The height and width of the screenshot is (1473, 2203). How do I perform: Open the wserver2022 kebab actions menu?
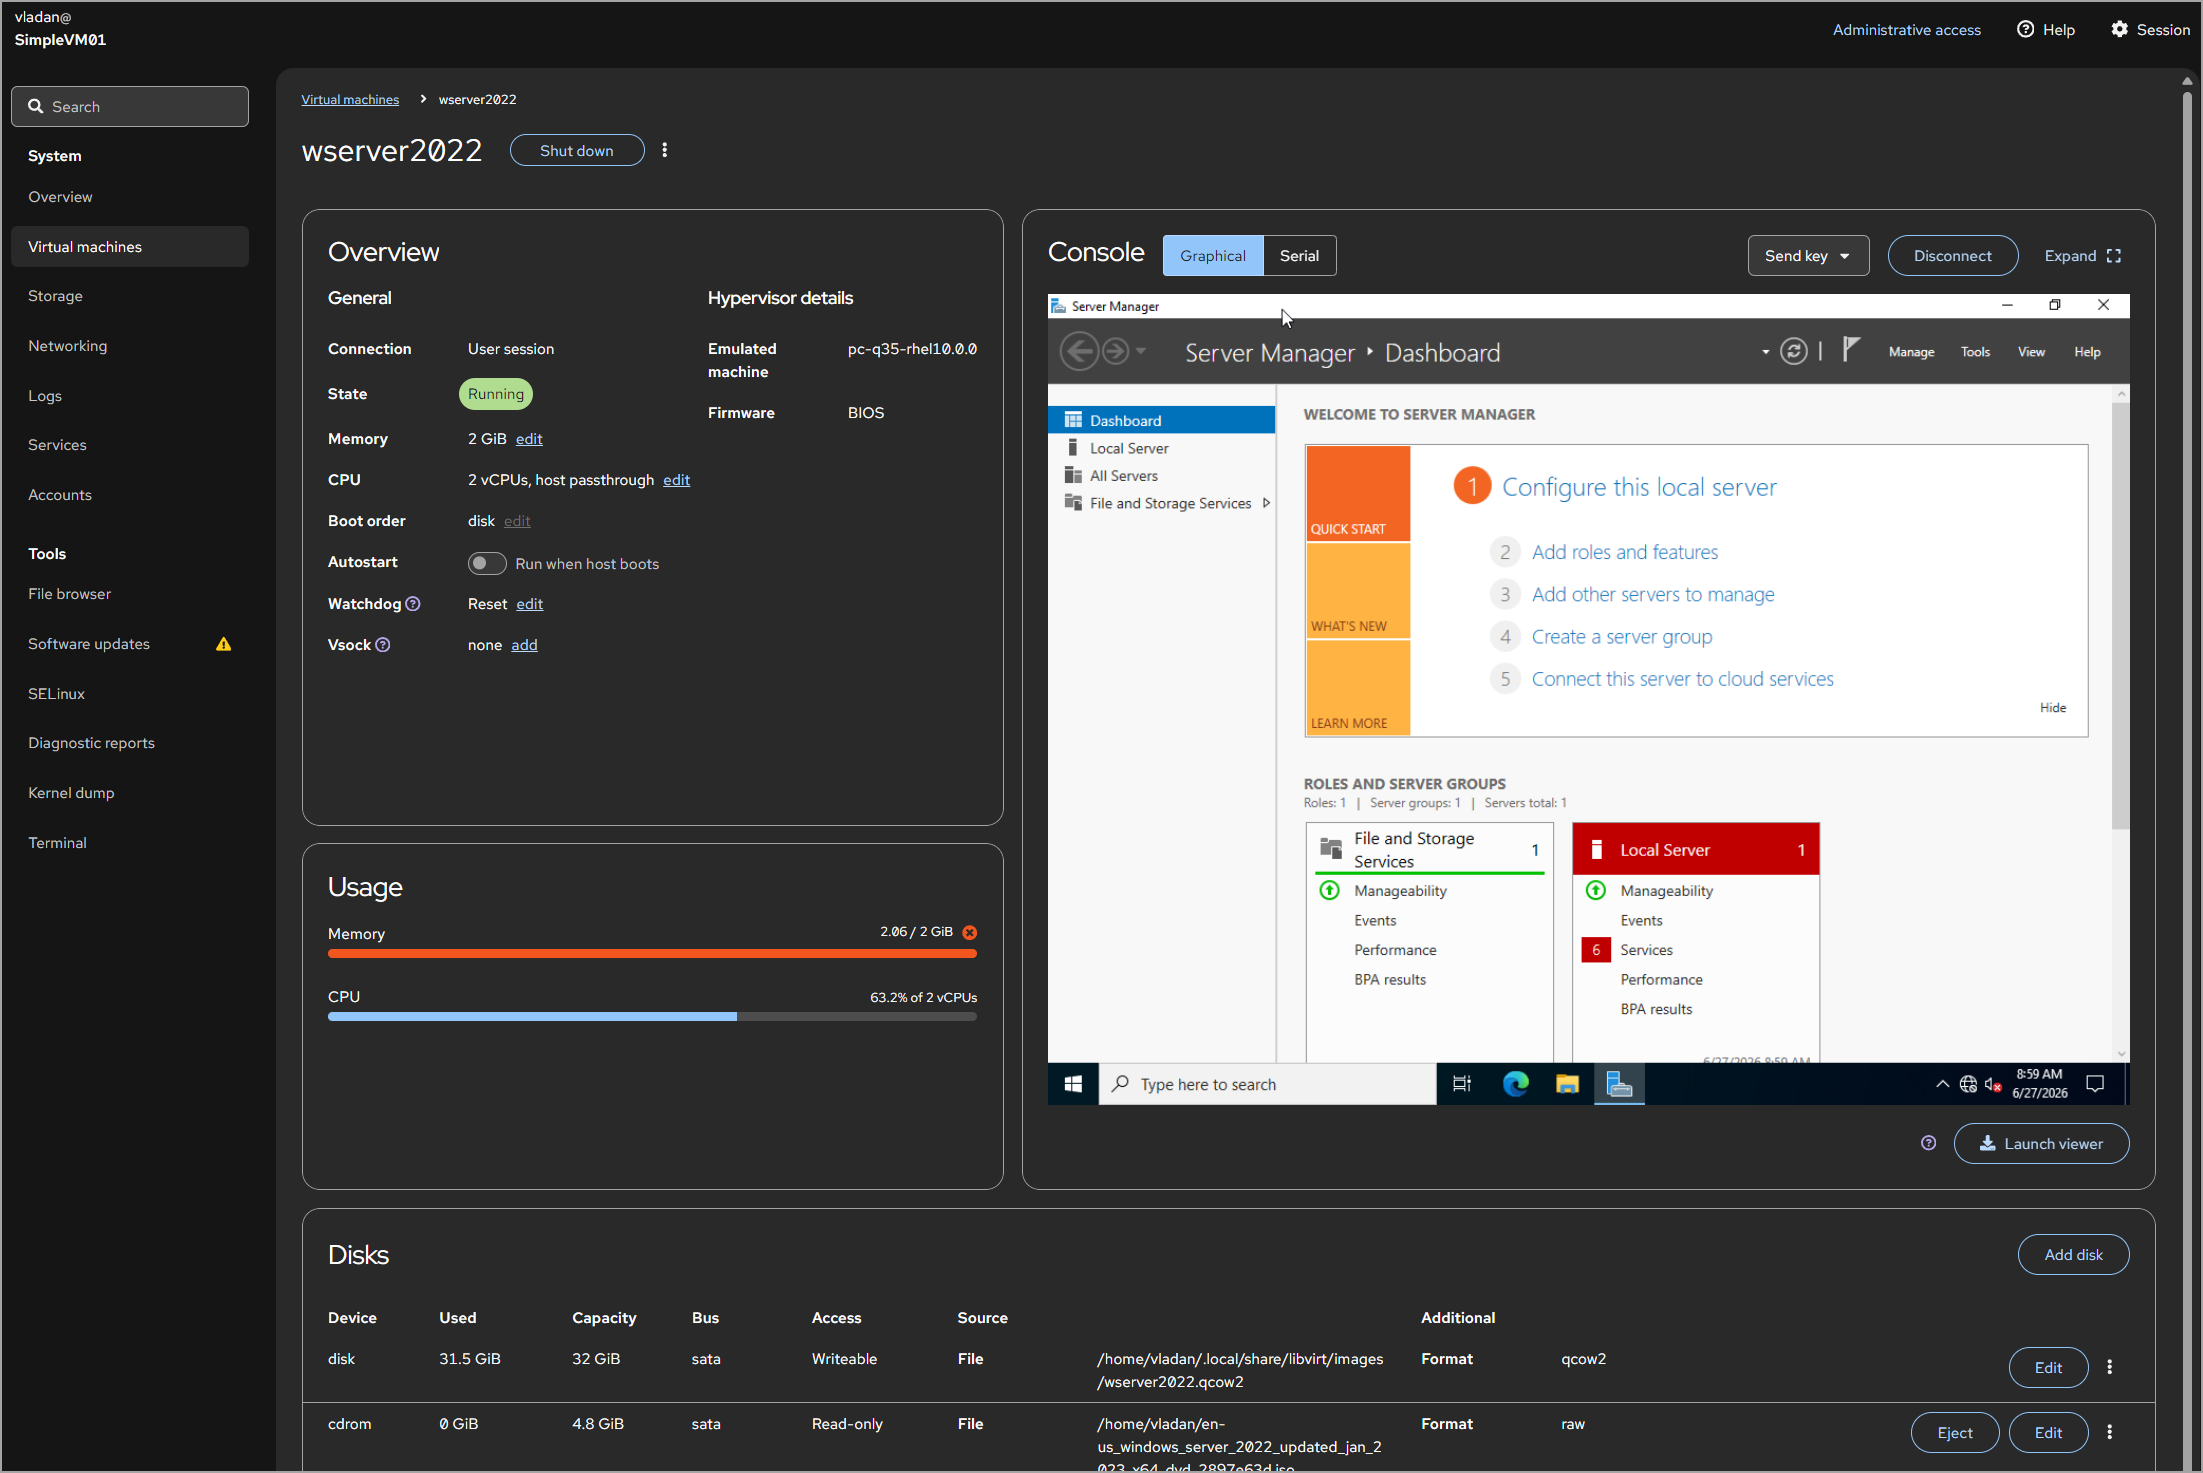[665, 150]
